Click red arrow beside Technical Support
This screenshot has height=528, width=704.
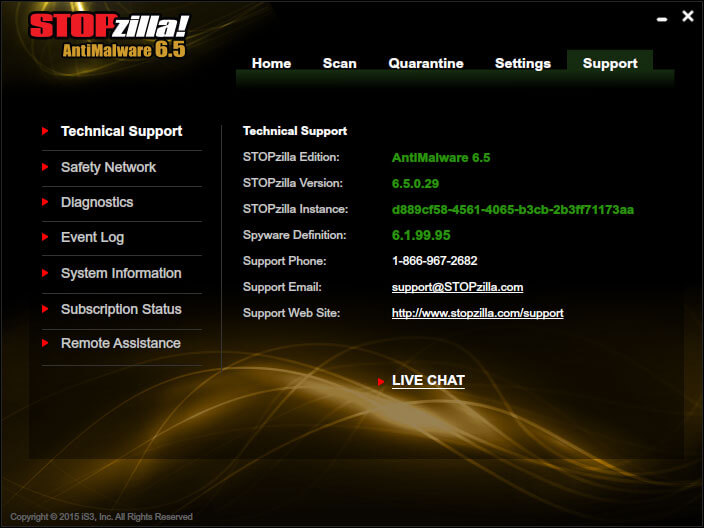(45, 131)
